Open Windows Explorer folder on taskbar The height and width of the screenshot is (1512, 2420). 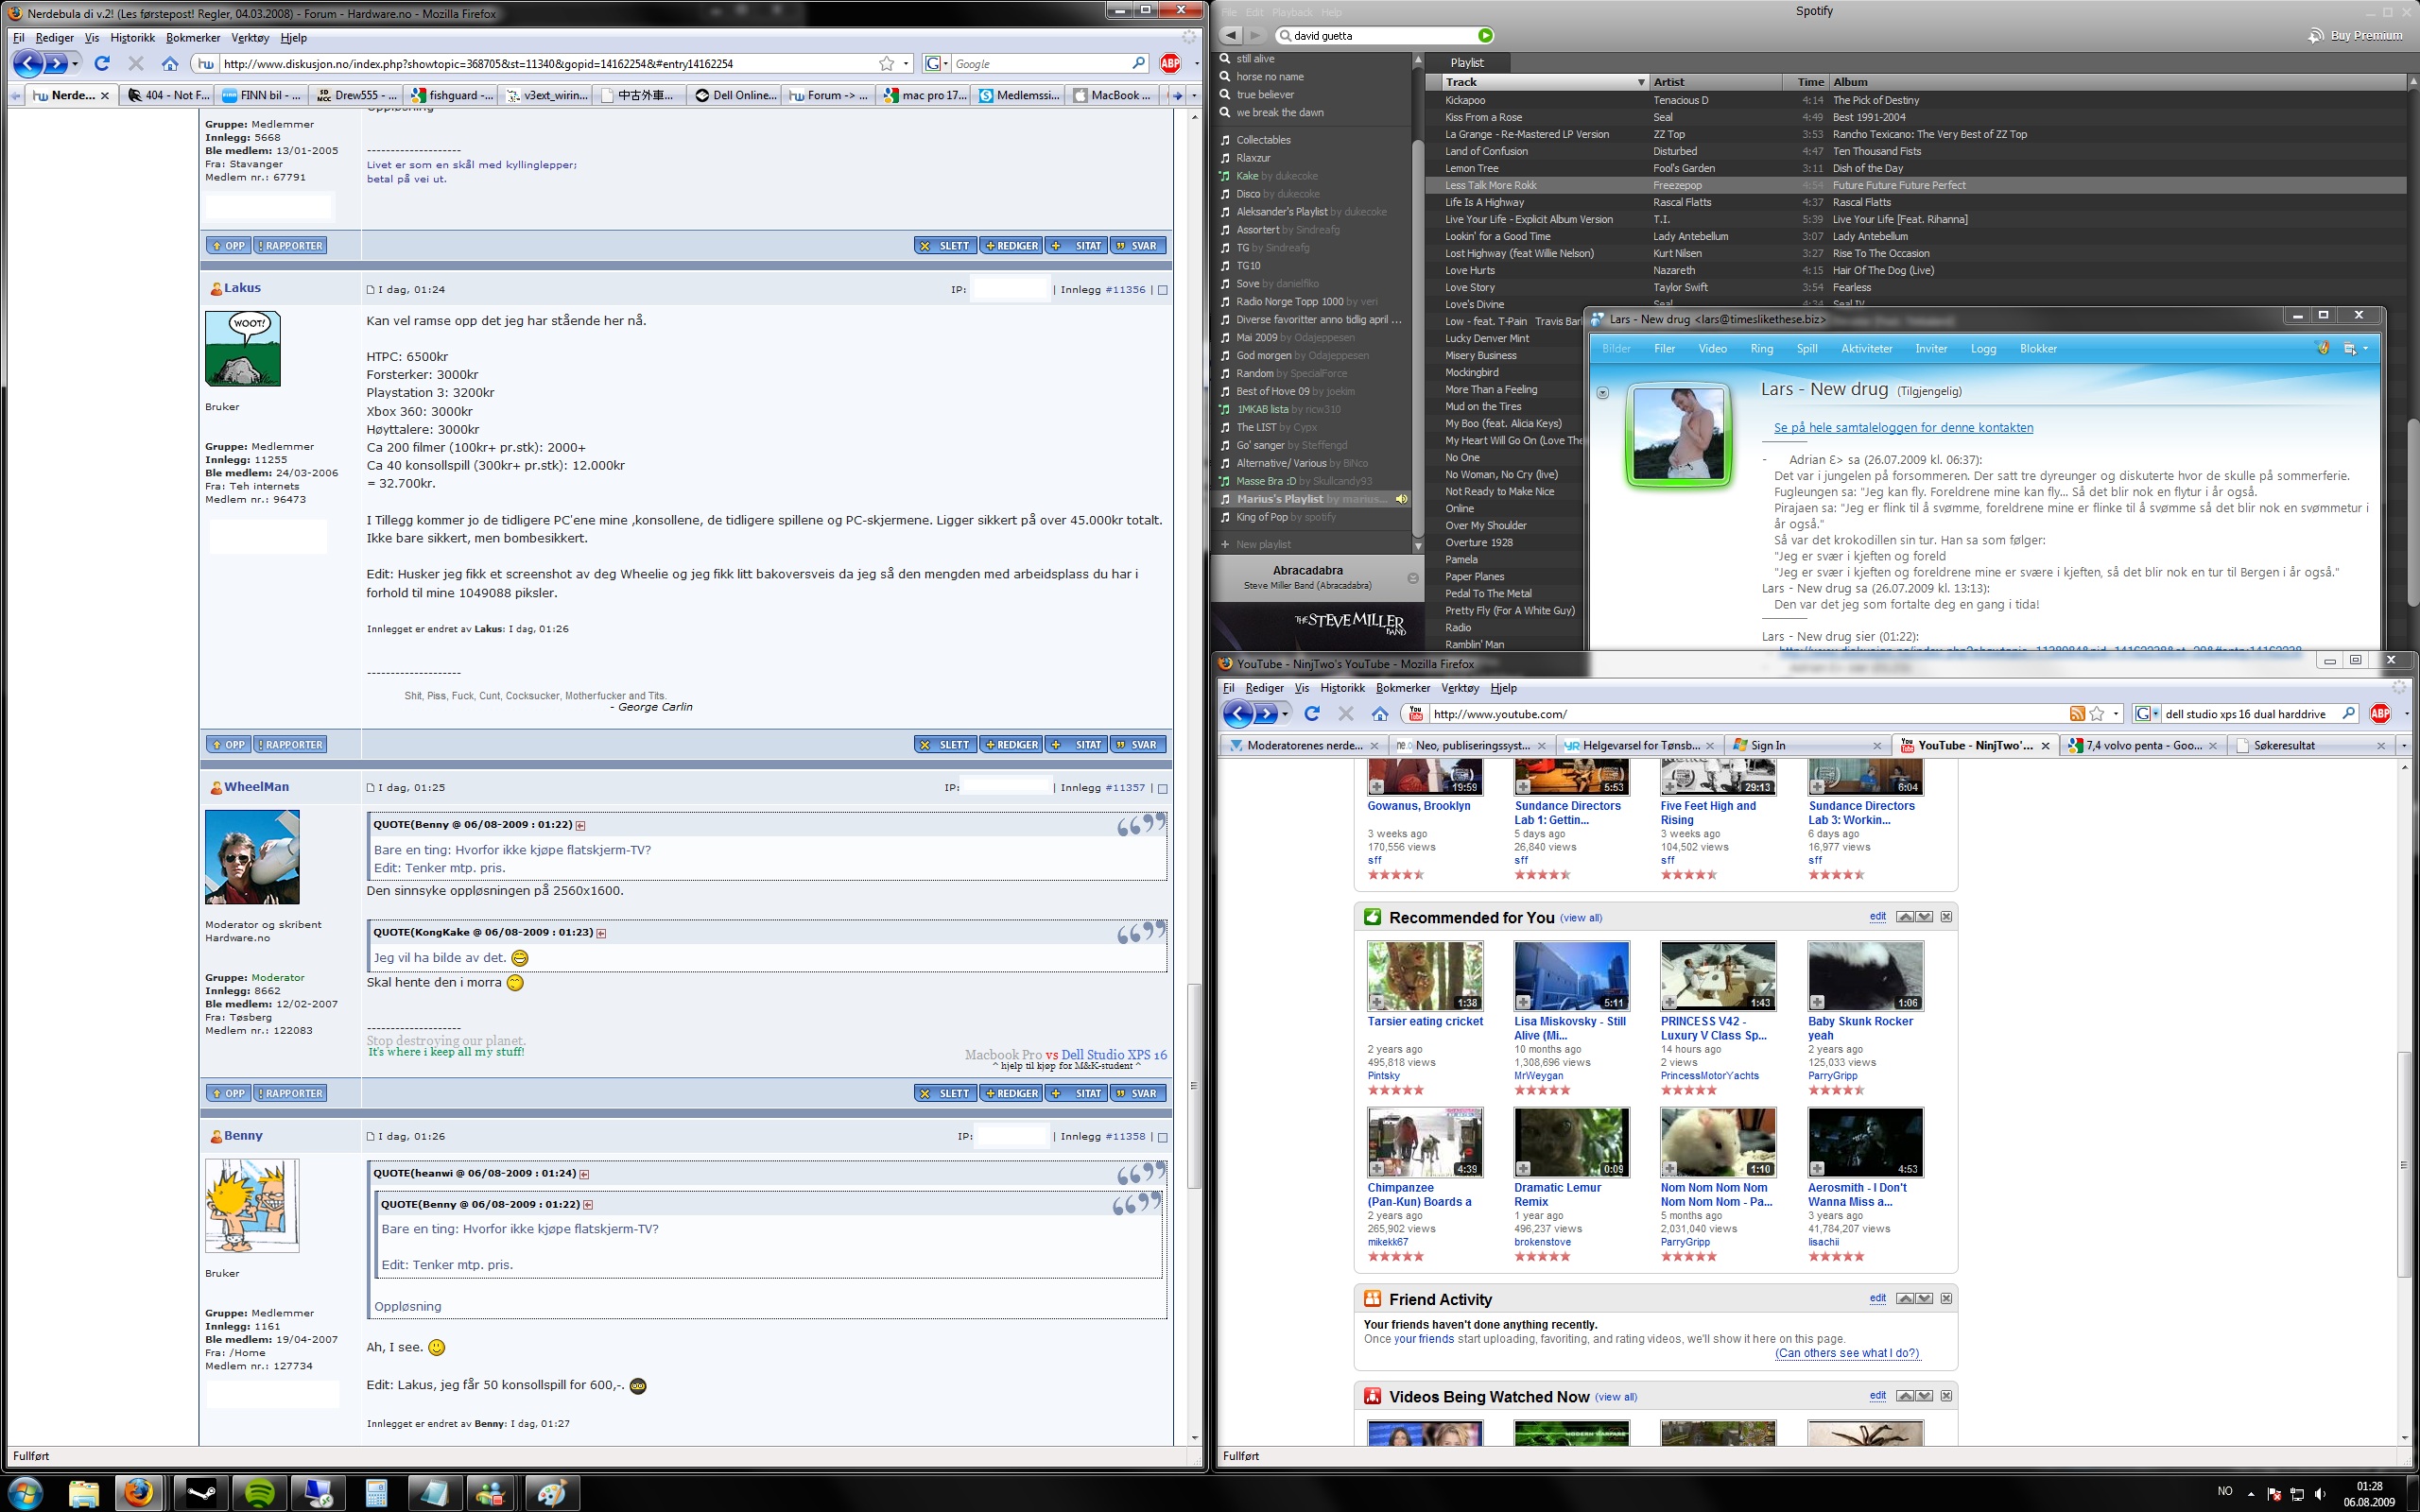[84, 1493]
